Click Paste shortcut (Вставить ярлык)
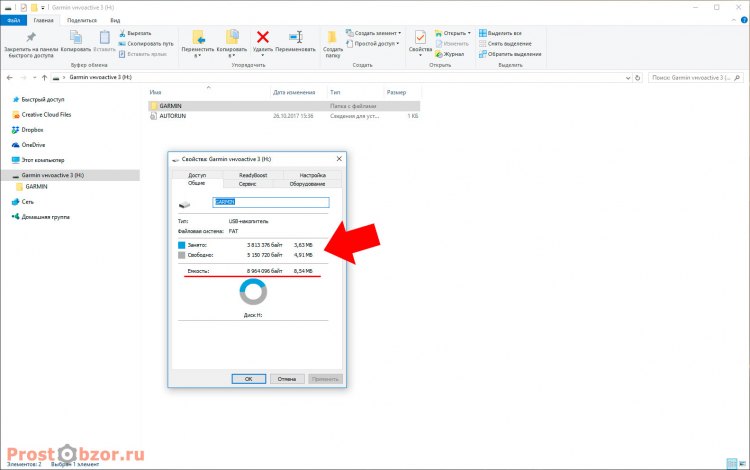The width and height of the screenshot is (750, 470). [x=143, y=54]
